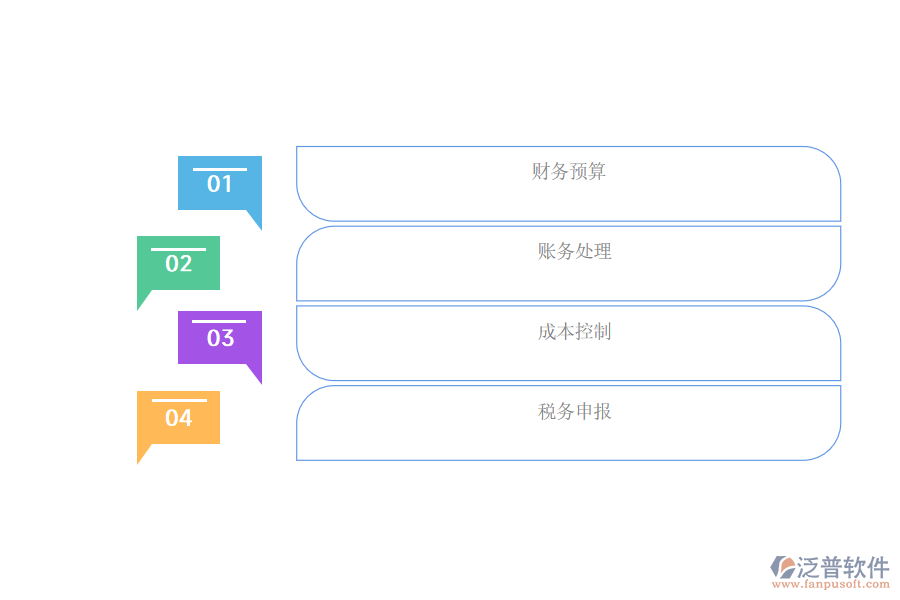Screen dimensions: 900x600
Task: Select the 财务预算 label text
Action: [569, 172]
